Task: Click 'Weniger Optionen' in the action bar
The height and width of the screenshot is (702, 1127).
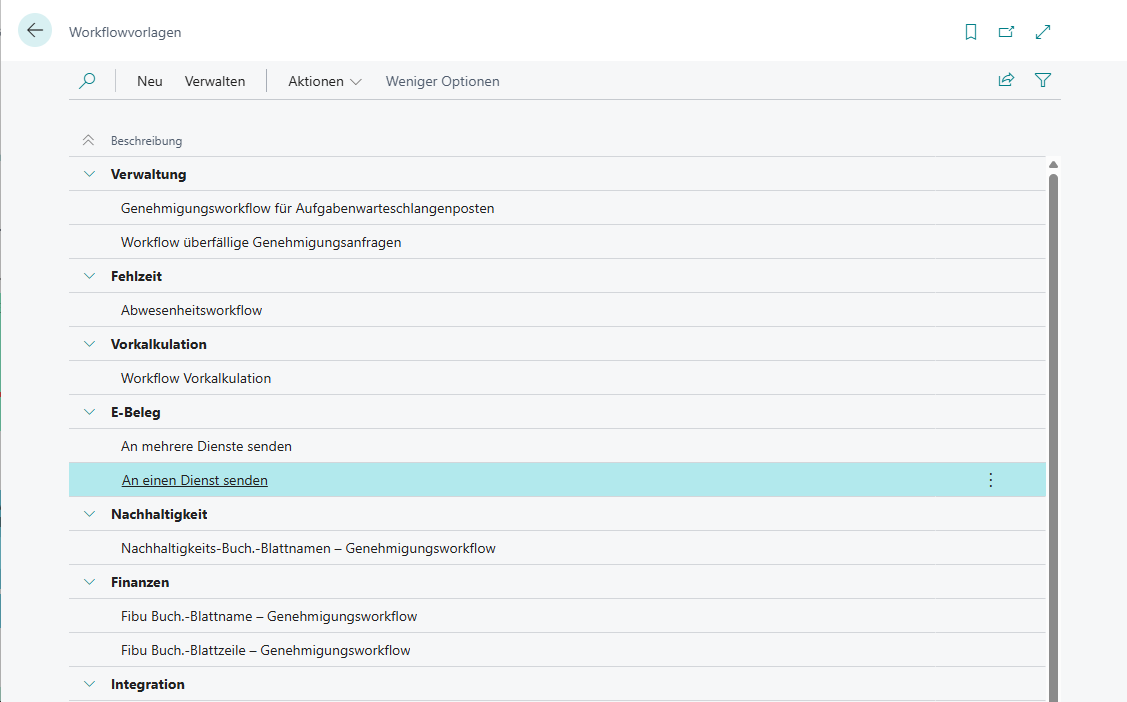Action: coord(442,81)
